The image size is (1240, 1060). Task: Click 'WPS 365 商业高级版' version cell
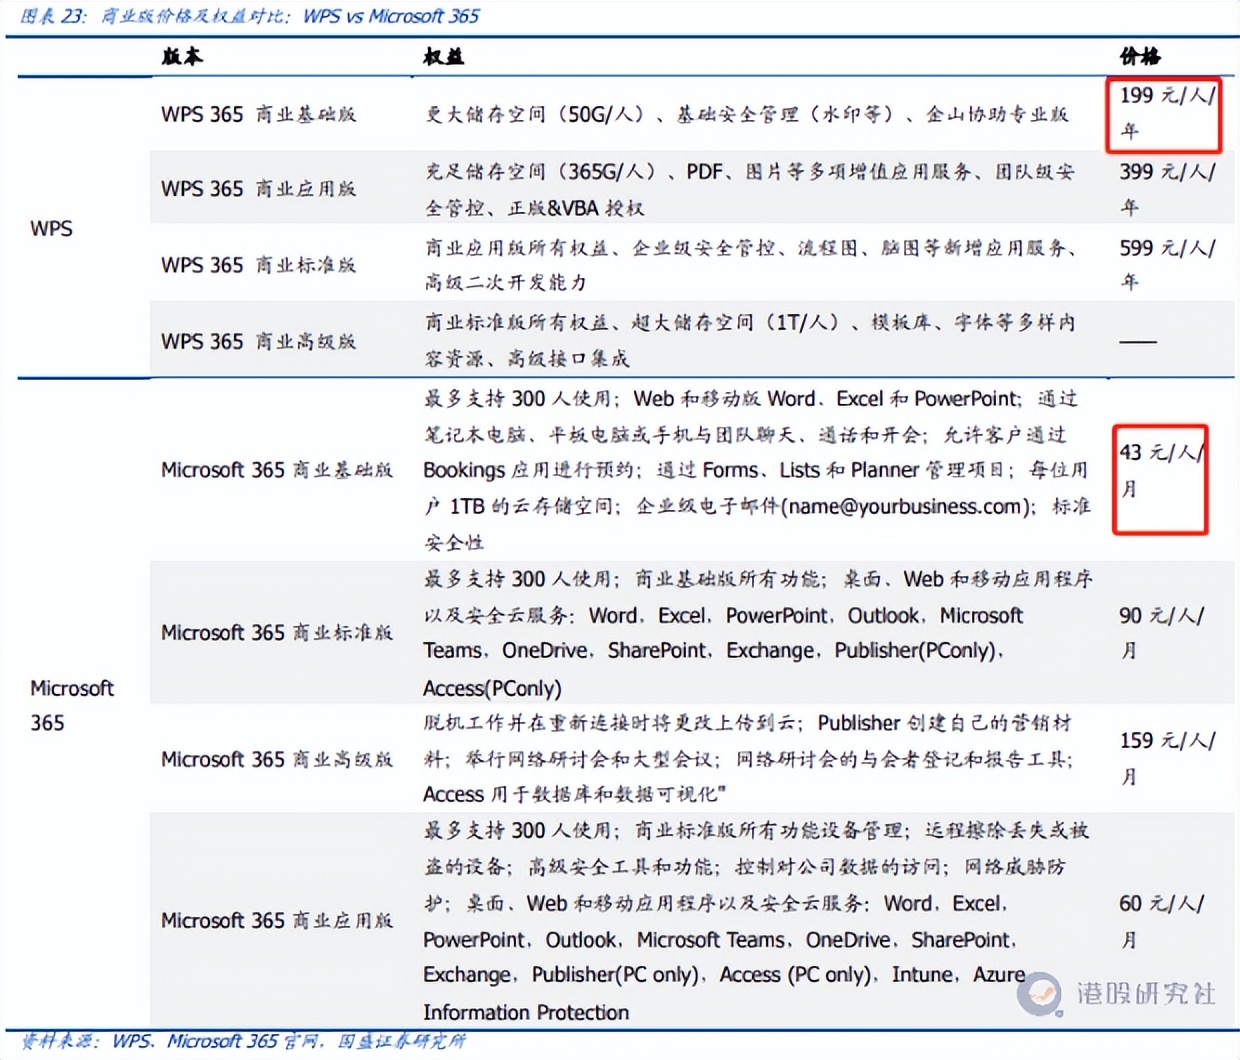point(259,341)
